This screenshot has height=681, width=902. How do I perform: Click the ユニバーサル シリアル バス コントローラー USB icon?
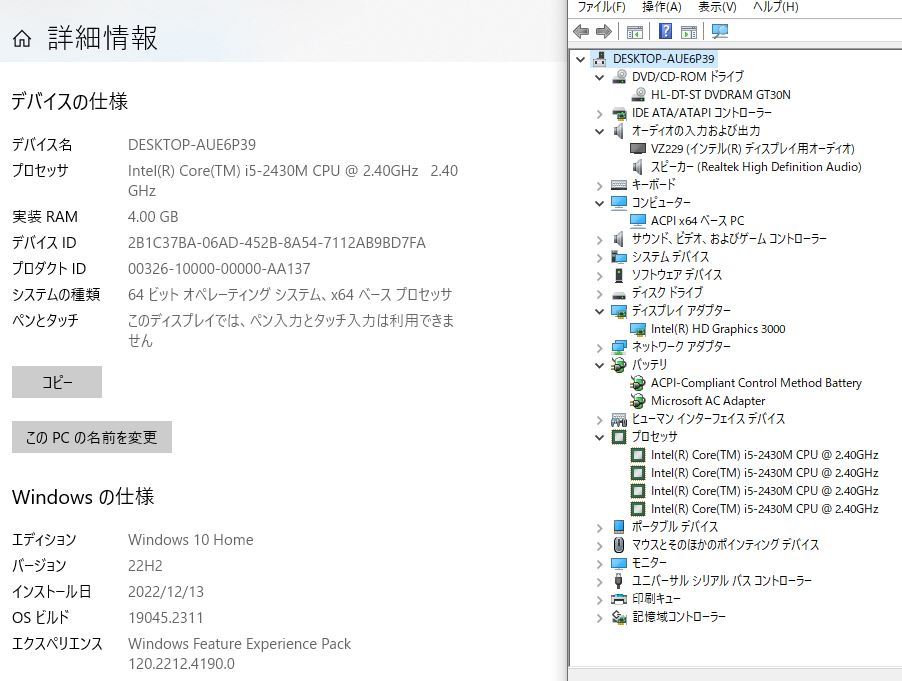[x=619, y=581]
